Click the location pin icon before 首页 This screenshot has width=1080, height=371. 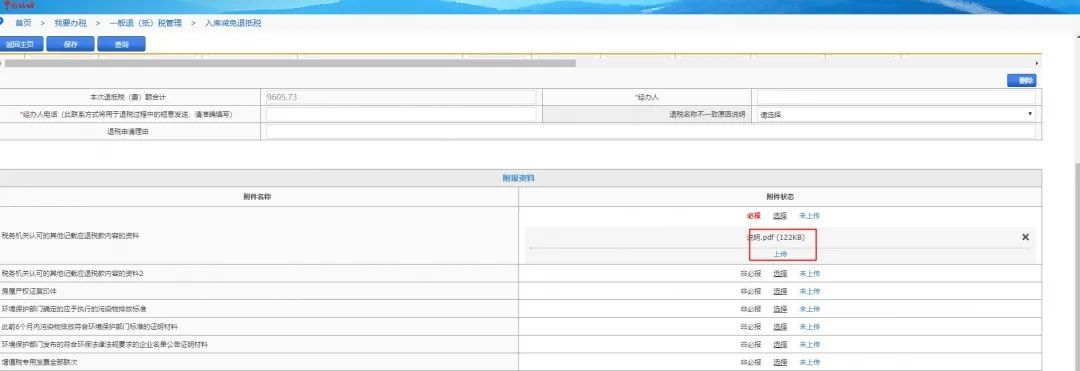[x=2, y=22]
